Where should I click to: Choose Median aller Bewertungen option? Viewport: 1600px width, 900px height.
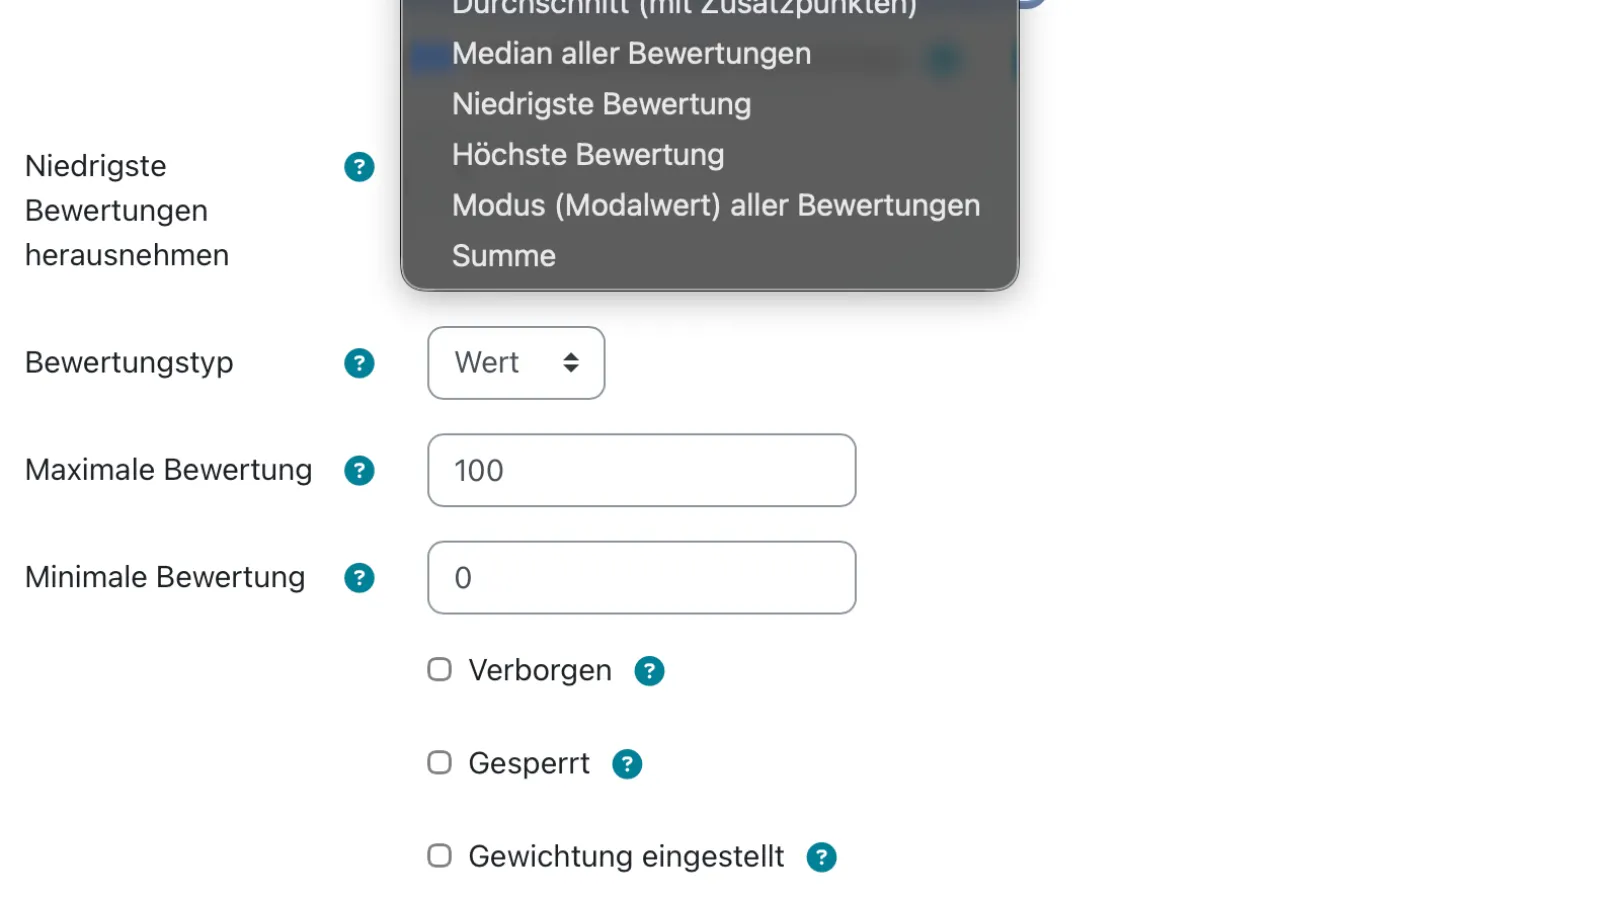pyautogui.click(x=631, y=53)
